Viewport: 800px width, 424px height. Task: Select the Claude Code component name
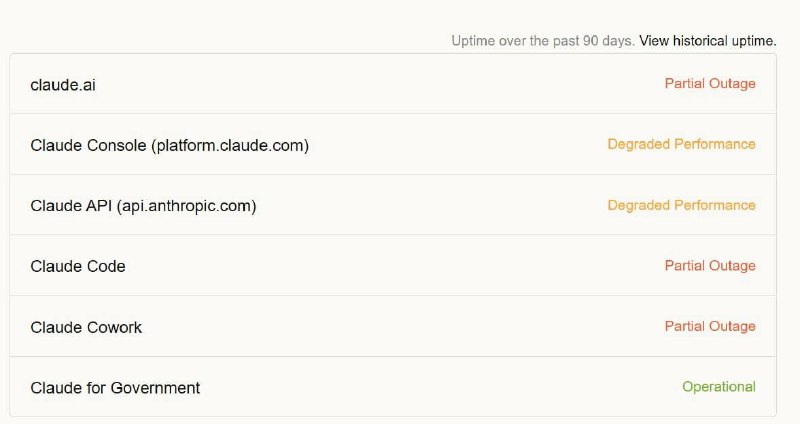point(78,266)
